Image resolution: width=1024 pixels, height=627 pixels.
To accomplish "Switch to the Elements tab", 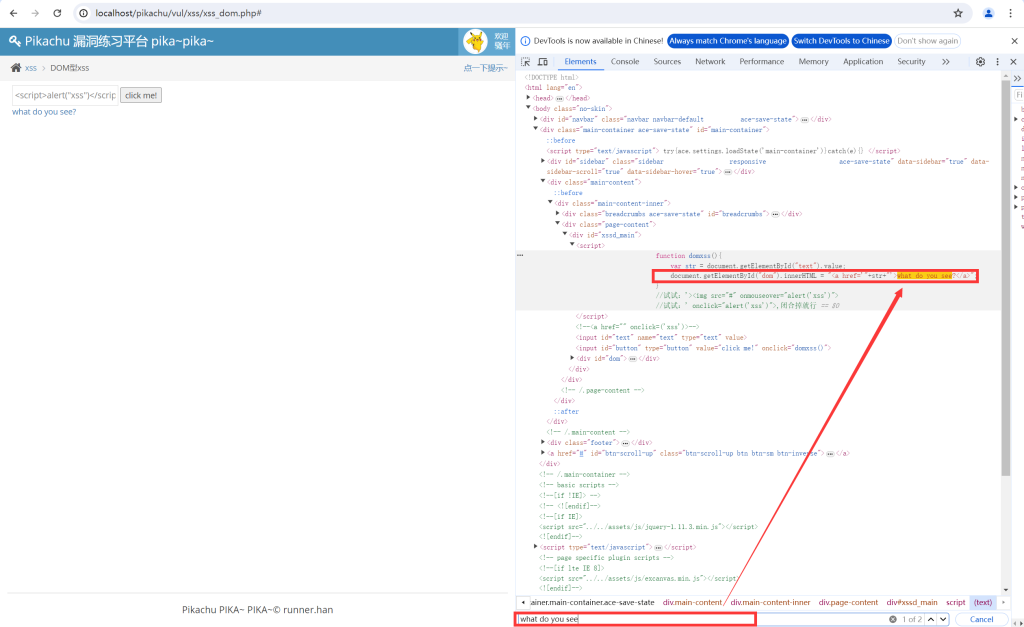I will coord(580,61).
